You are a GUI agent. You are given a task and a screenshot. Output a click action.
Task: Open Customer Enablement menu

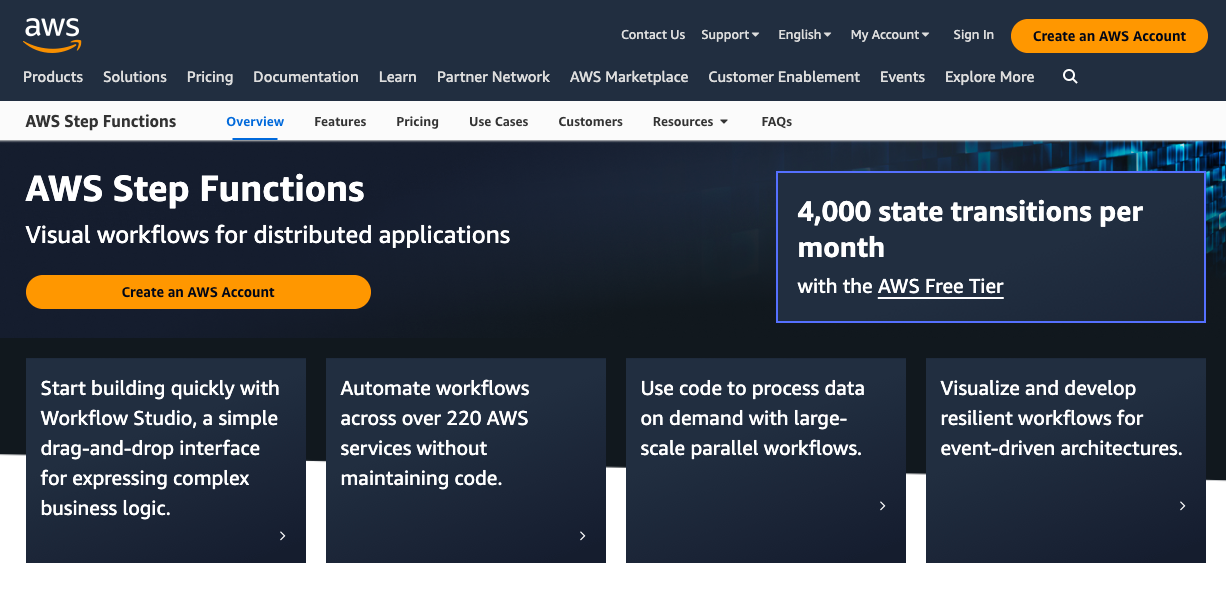point(784,77)
